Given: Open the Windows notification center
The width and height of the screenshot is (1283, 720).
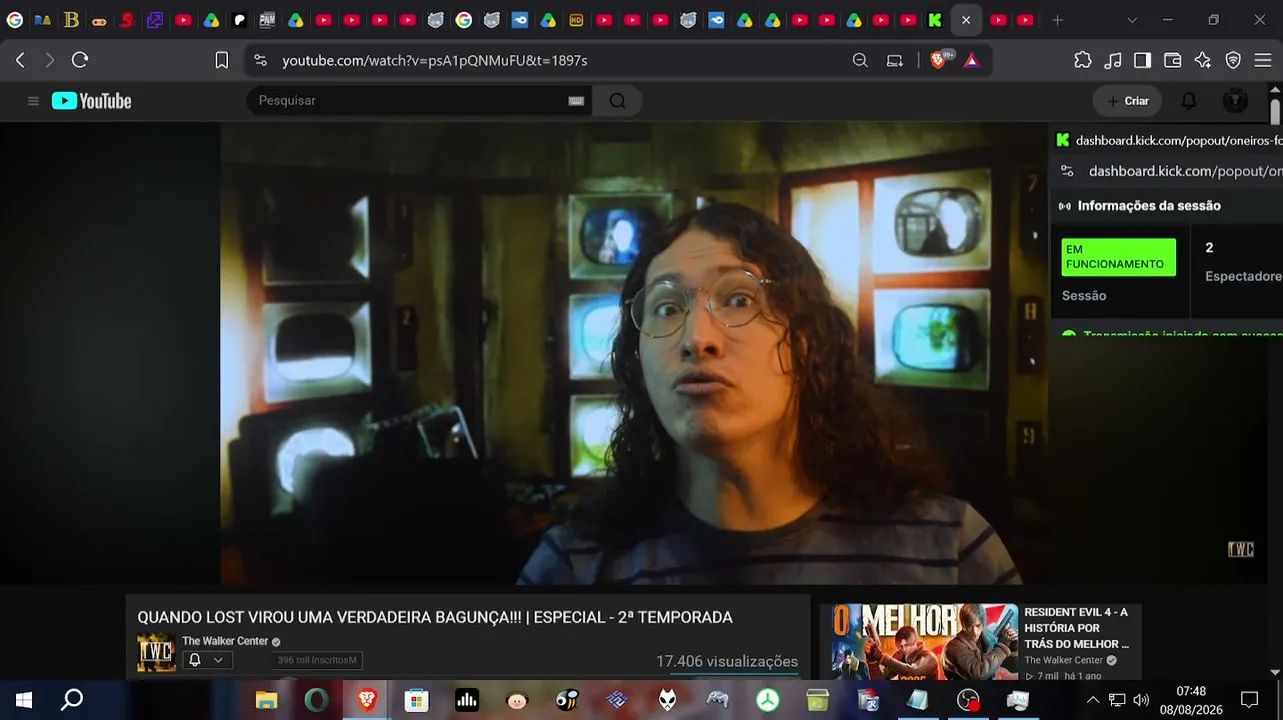Looking at the screenshot, I should 1249,700.
